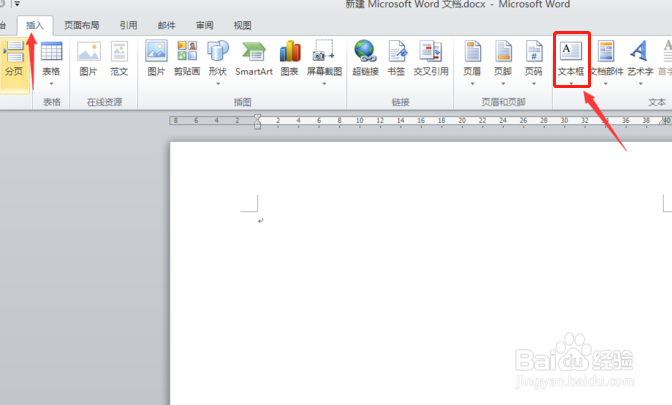Open the 表格 table insert icon

[51, 51]
